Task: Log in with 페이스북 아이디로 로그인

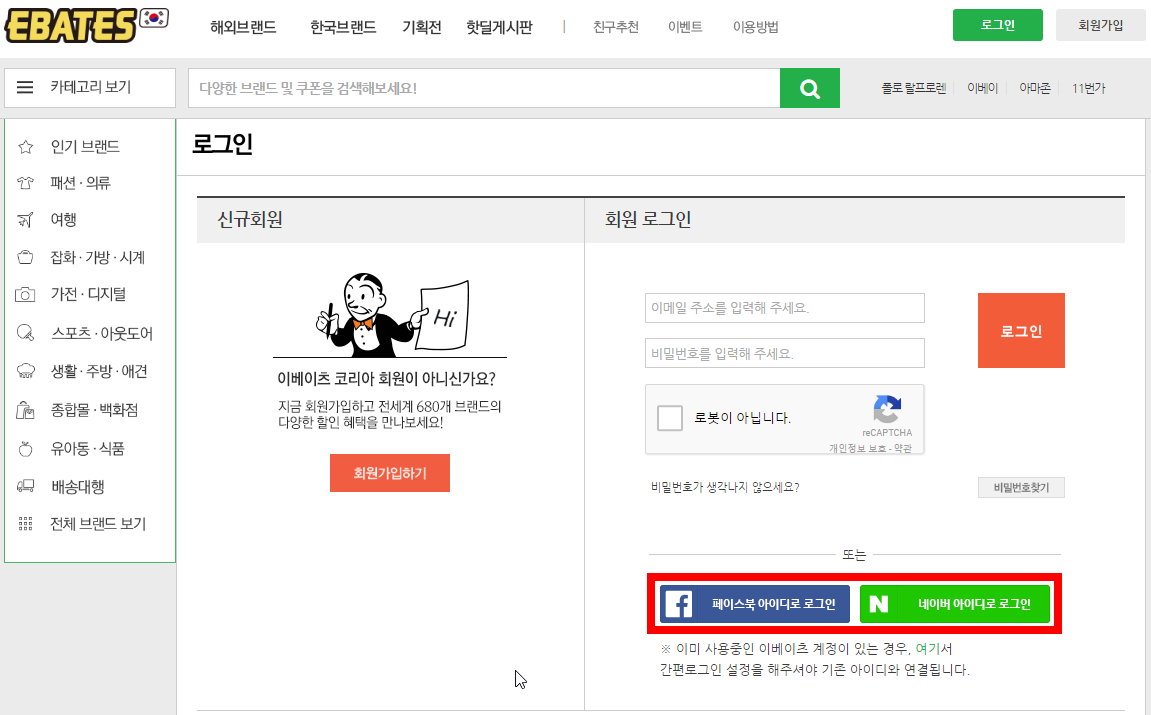Action: tap(755, 604)
